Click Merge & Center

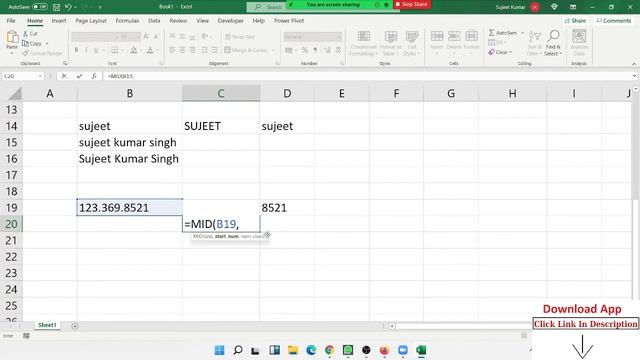(246, 50)
